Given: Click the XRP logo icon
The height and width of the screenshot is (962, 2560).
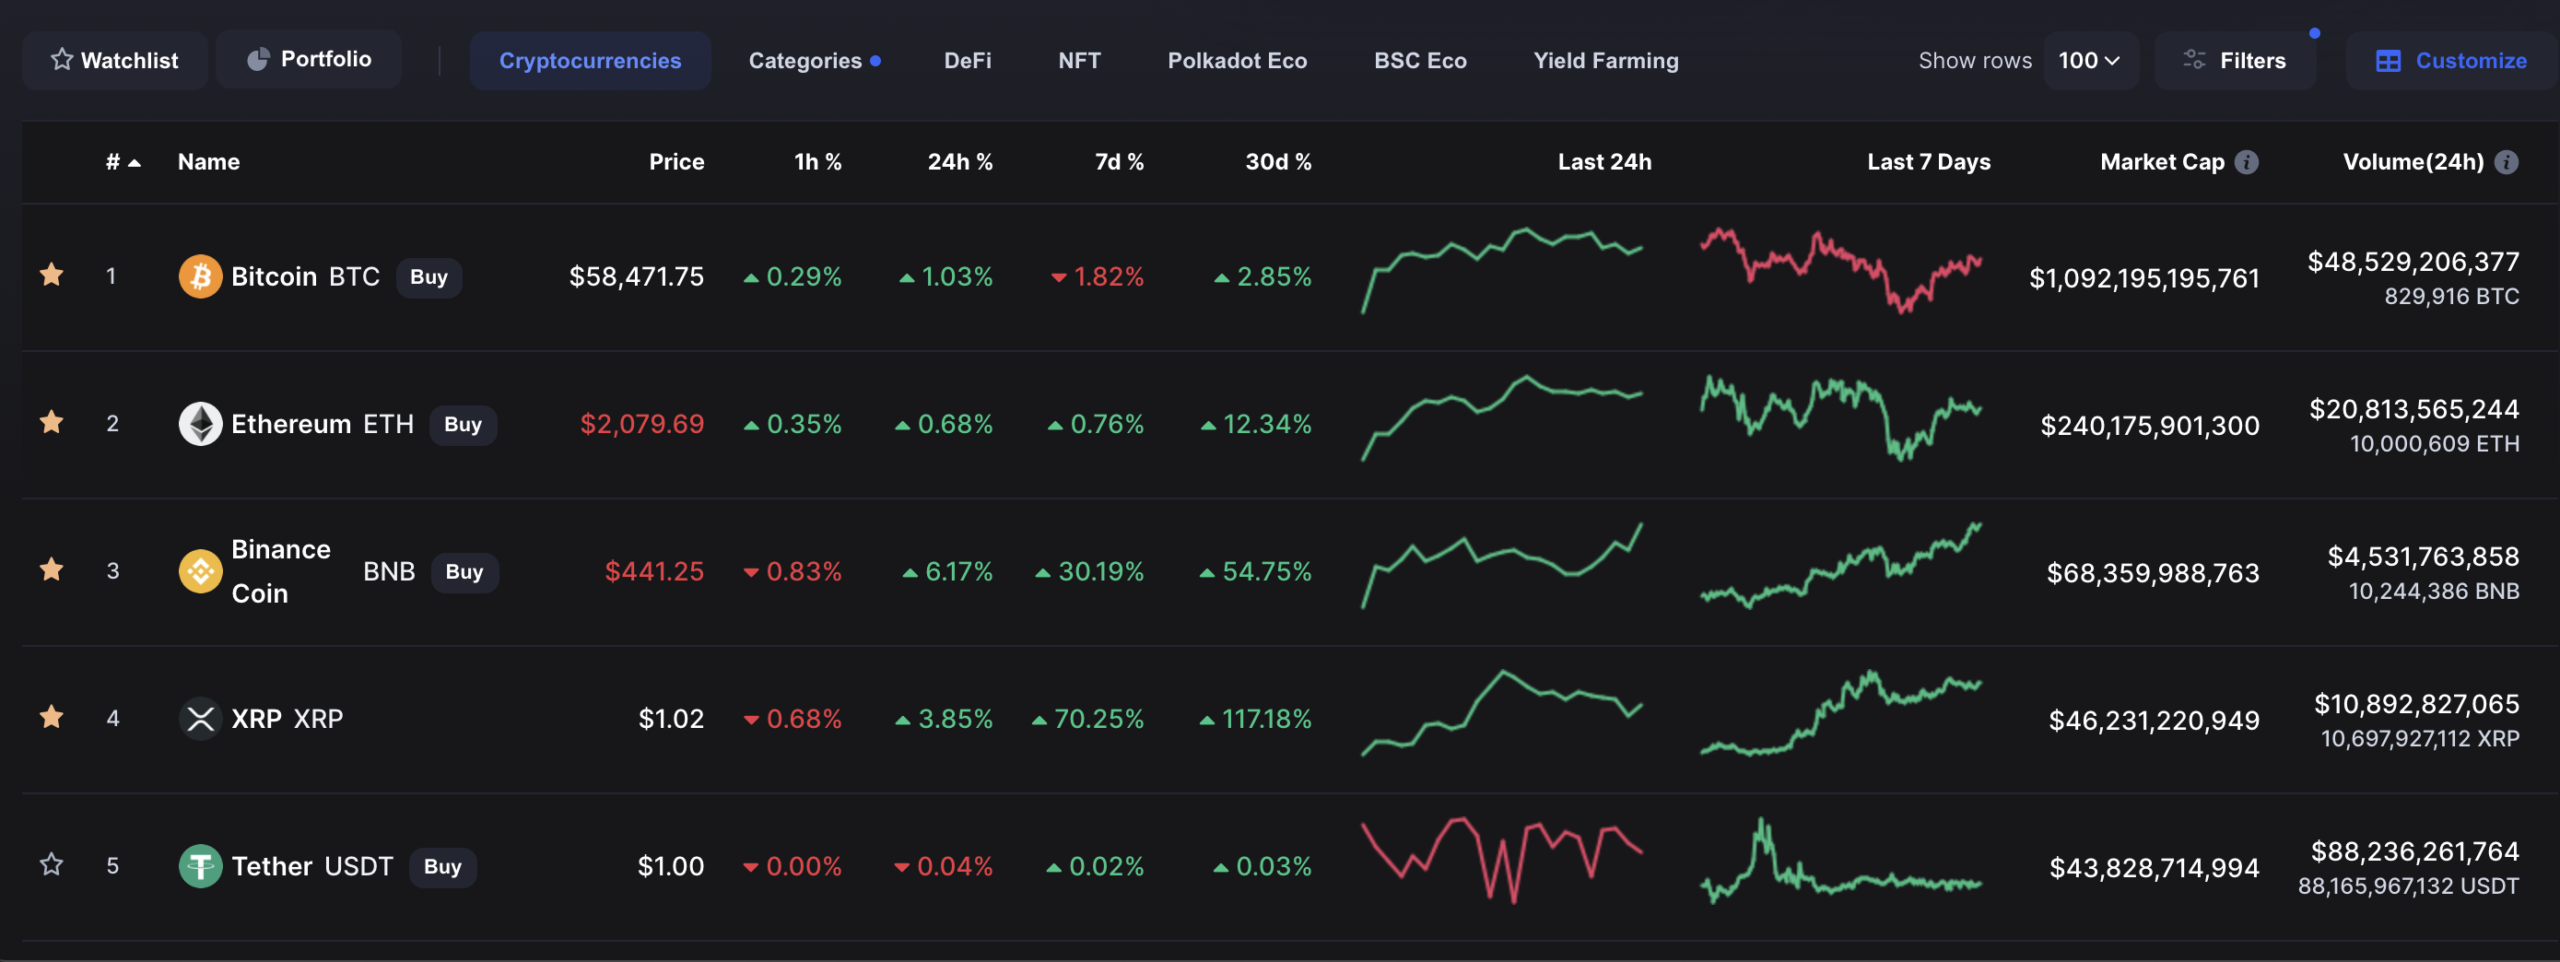Looking at the screenshot, I should 200,719.
